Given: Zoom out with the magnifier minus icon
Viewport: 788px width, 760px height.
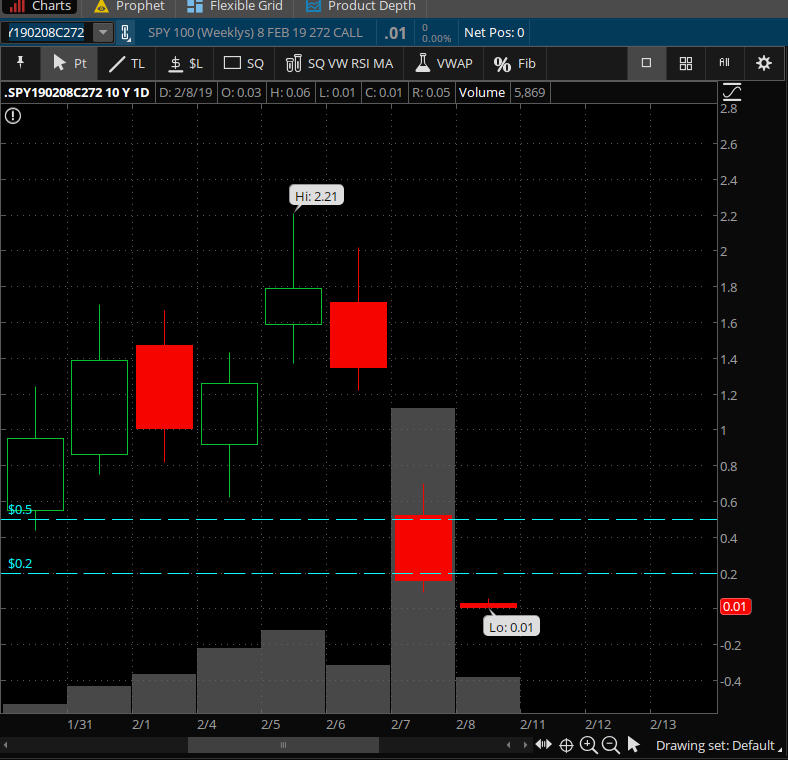Looking at the screenshot, I should click(x=610, y=745).
